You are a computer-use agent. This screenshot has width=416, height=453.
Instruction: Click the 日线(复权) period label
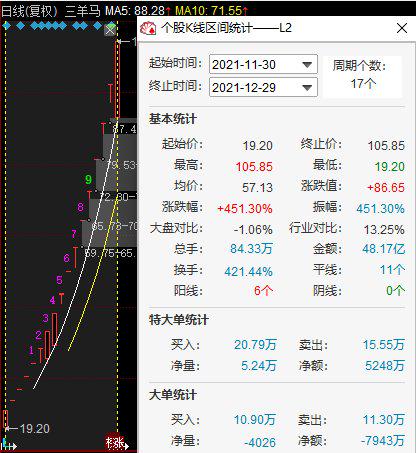coord(30,11)
